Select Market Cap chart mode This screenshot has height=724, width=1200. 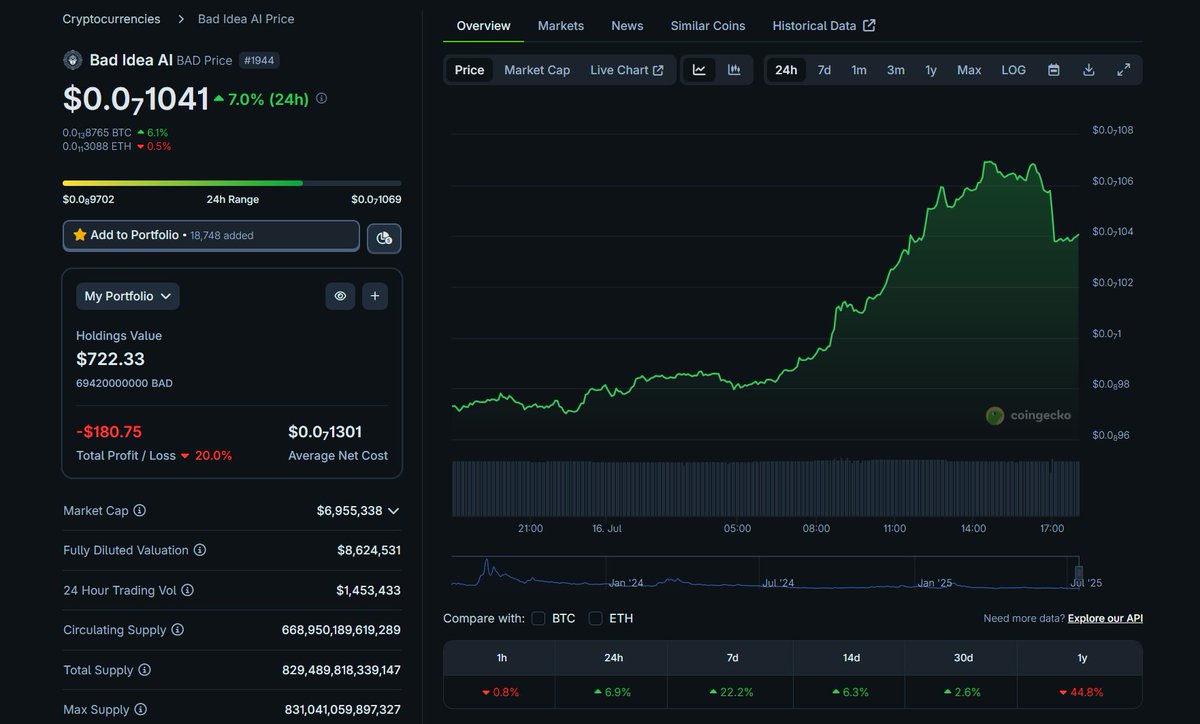click(537, 70)
